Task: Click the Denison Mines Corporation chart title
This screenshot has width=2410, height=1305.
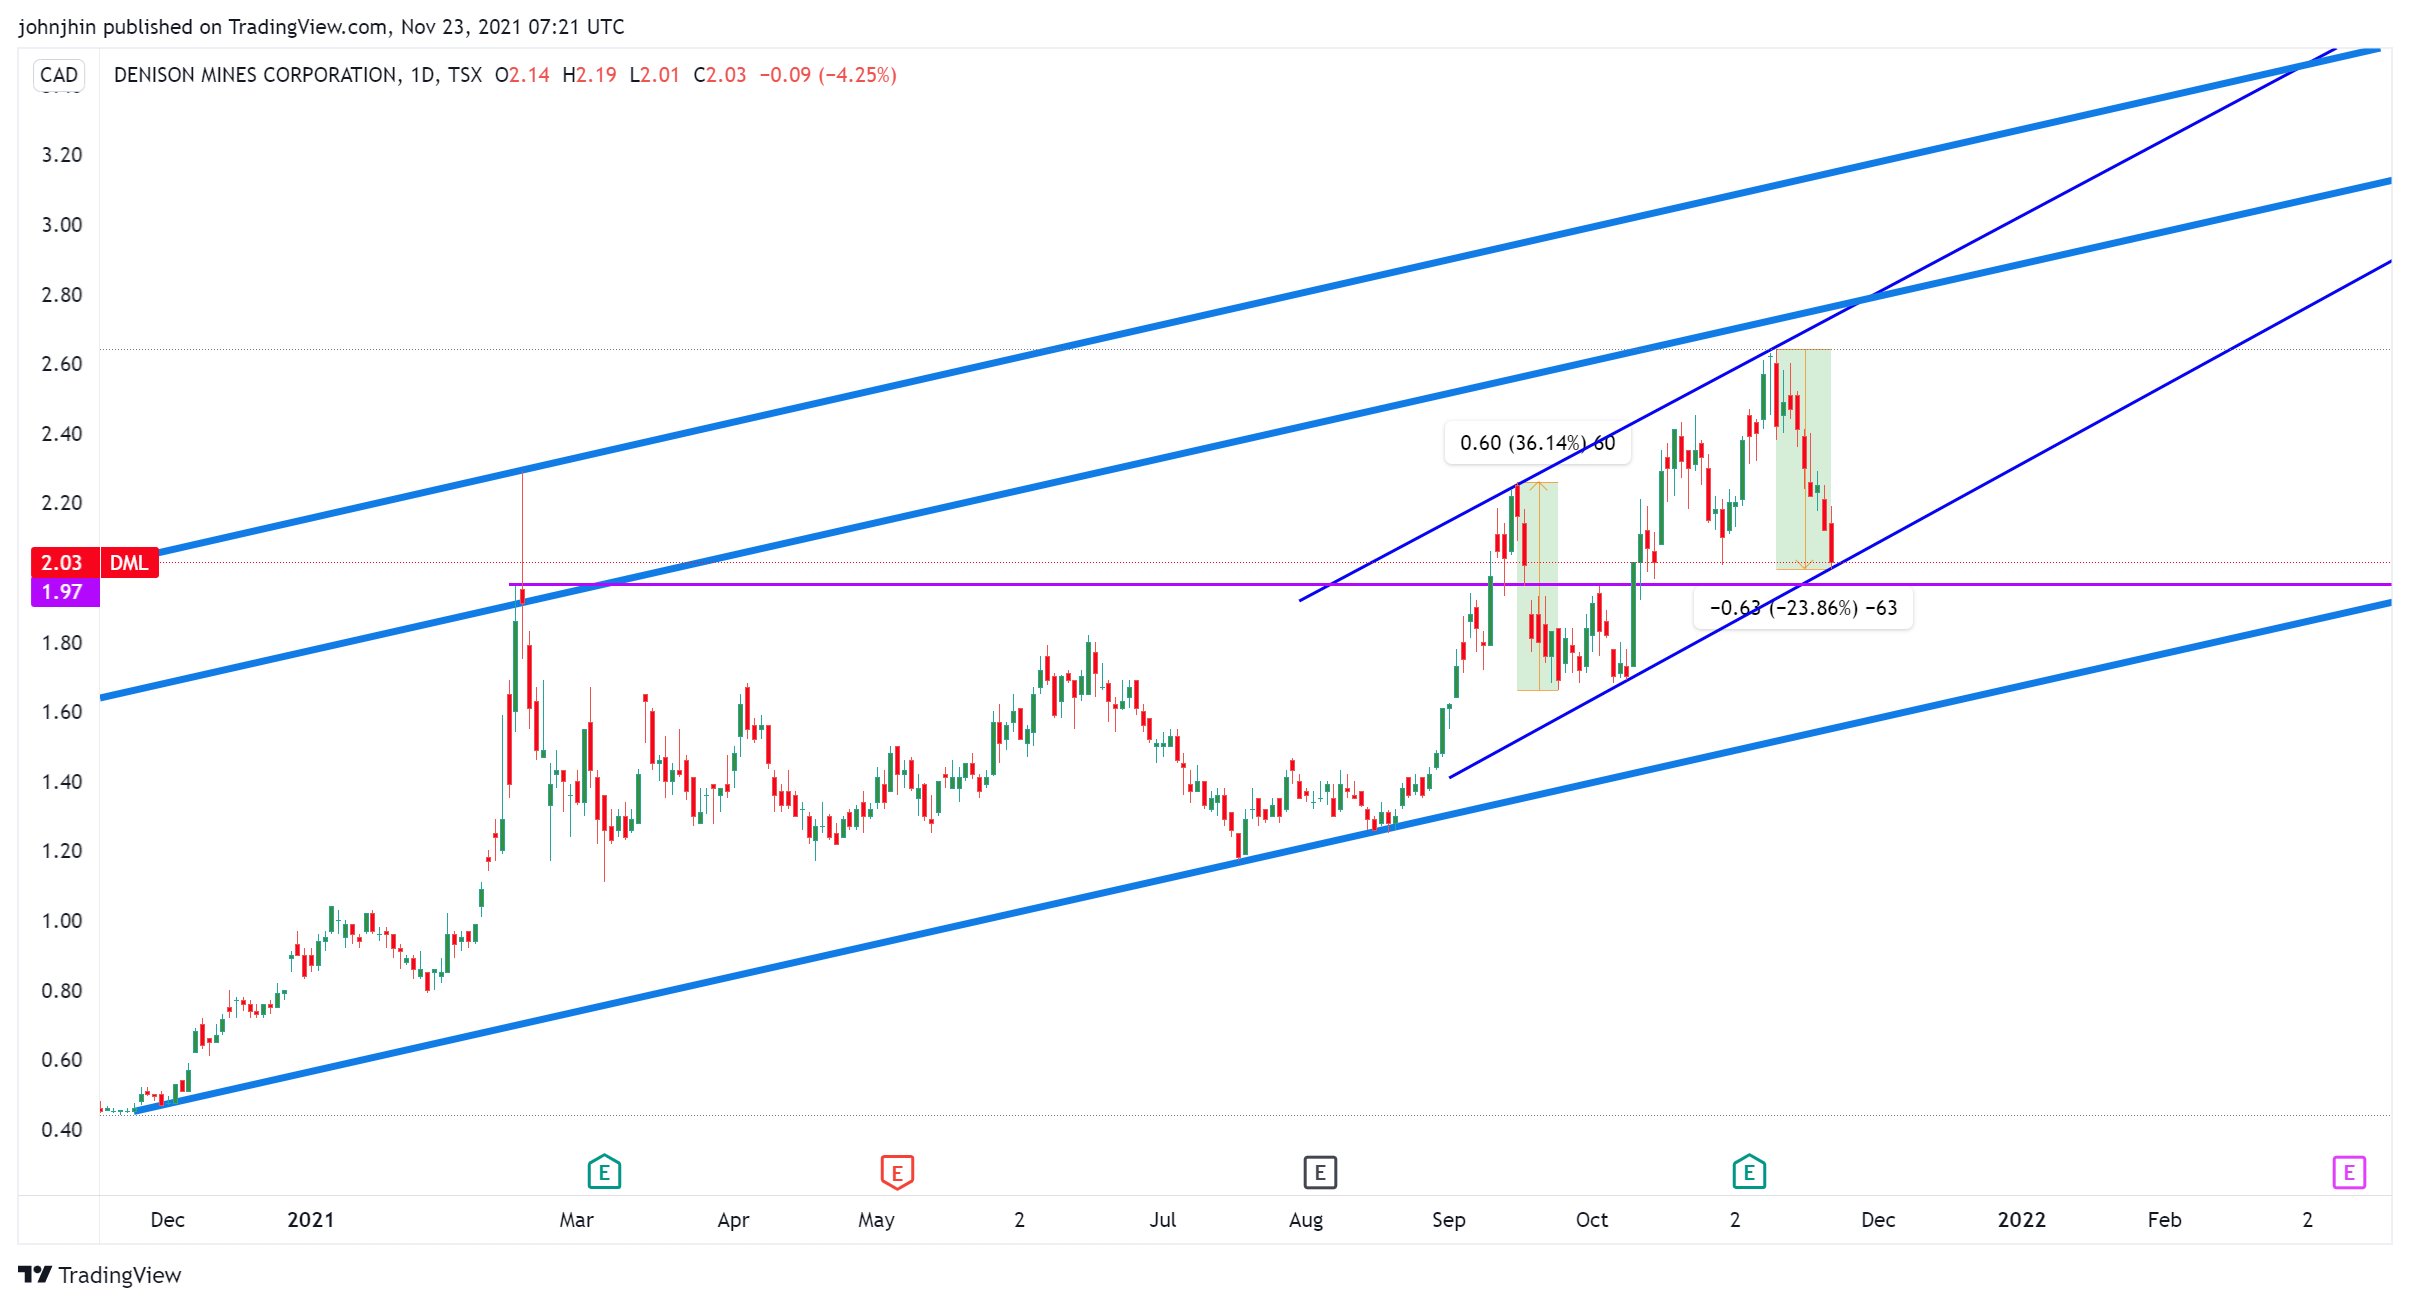Action: [x=255, y=75]
